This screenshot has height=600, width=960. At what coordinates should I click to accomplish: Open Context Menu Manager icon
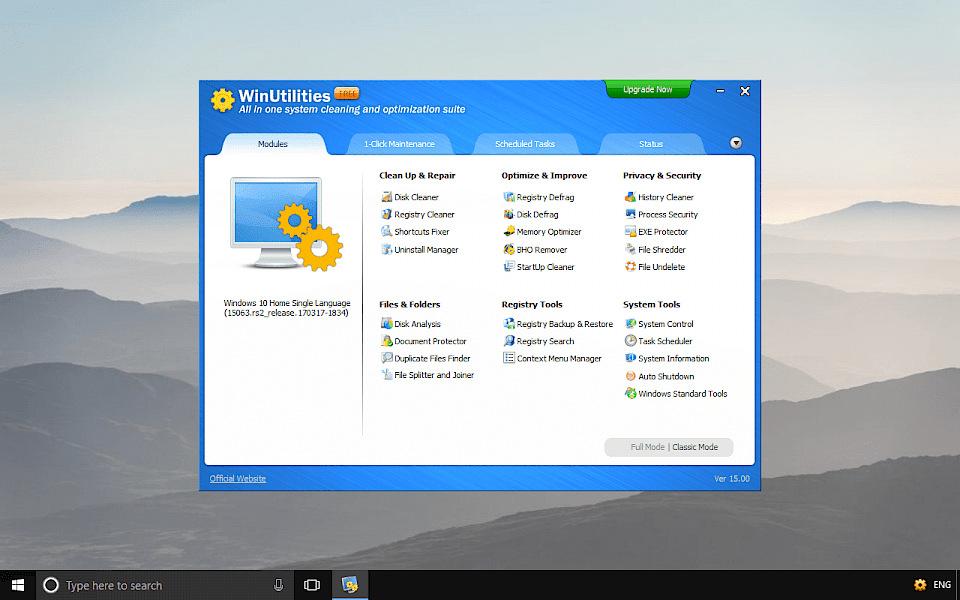point(509,358)
